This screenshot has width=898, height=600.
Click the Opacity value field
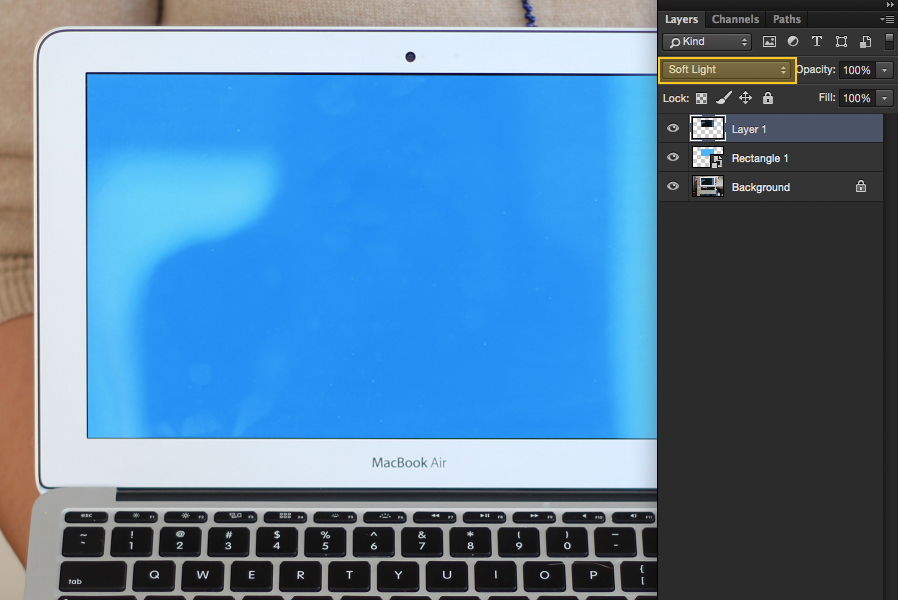click(x=857, y=70)
